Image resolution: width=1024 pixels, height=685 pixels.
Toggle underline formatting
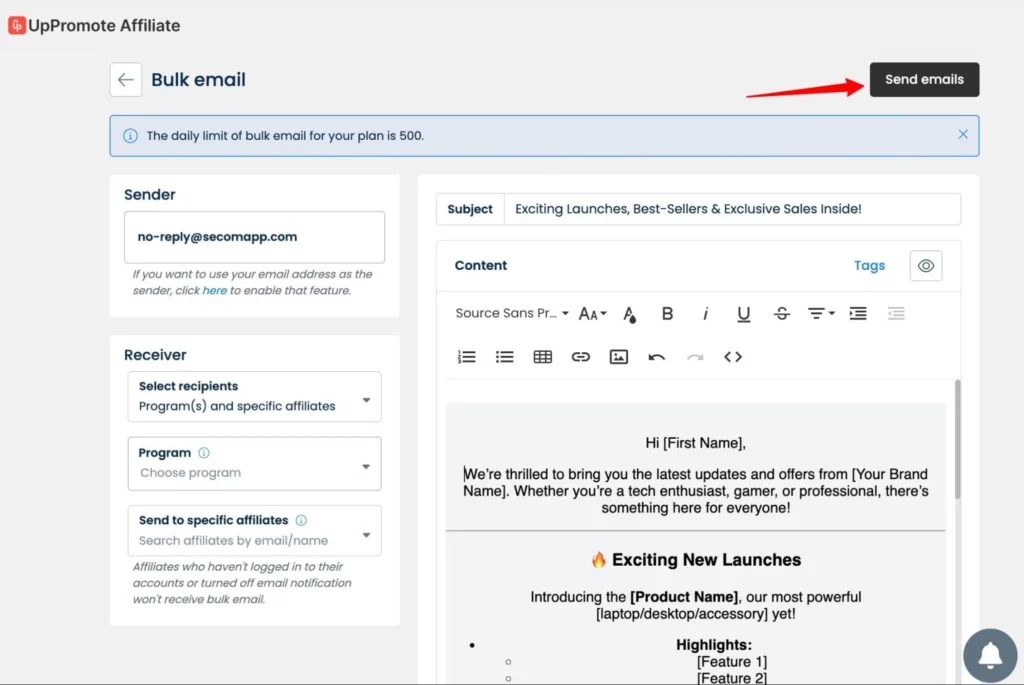[x=743, y=314]
